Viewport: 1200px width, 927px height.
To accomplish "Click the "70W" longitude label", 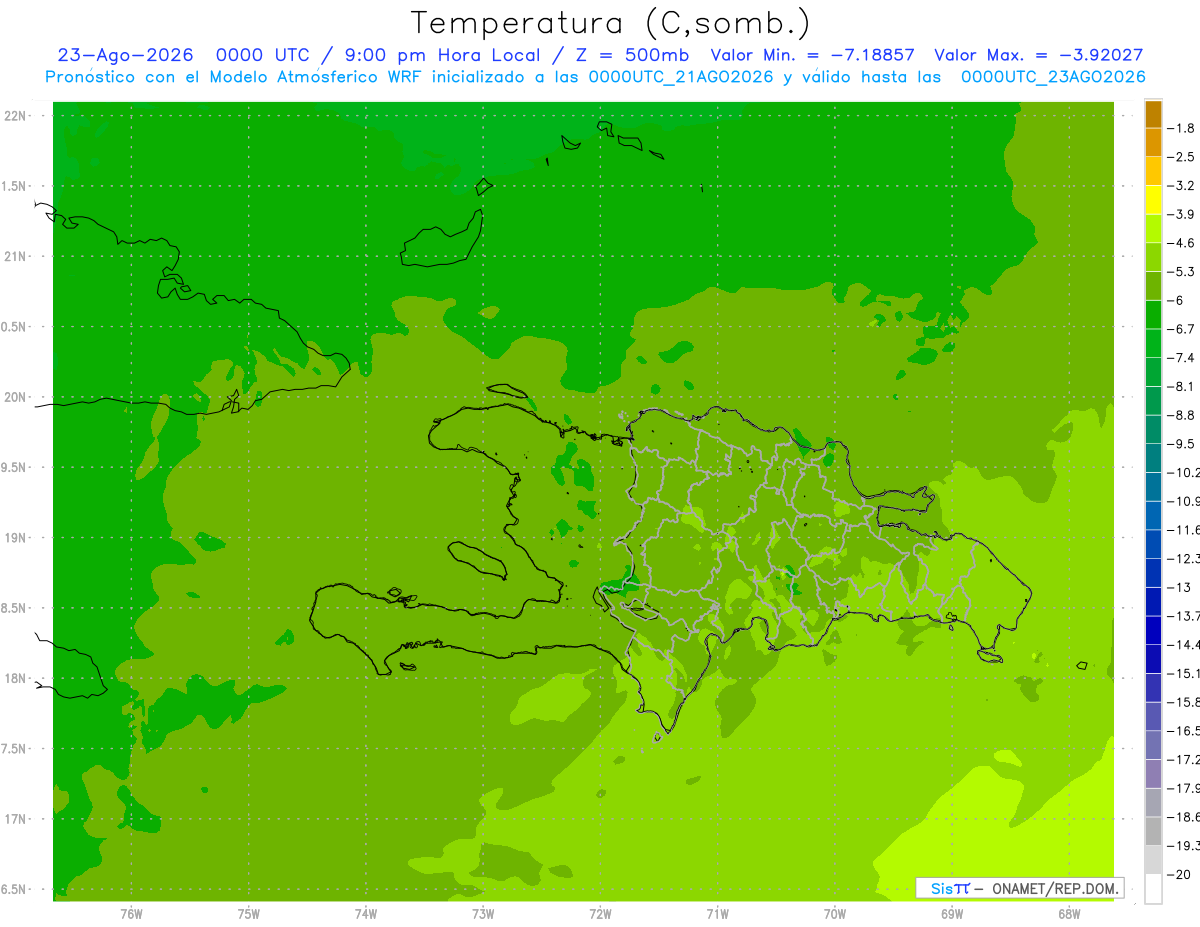I will [x=835, y=914].
